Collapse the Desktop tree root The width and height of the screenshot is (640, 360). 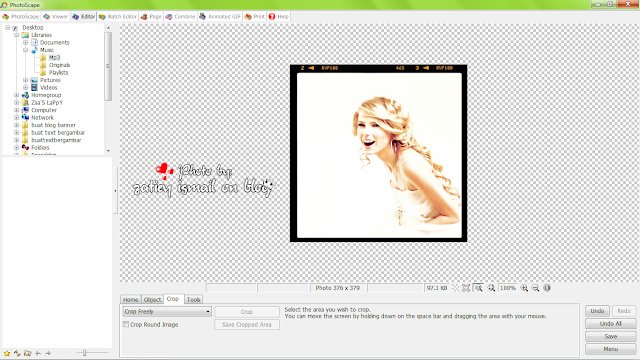coord(8,28)
